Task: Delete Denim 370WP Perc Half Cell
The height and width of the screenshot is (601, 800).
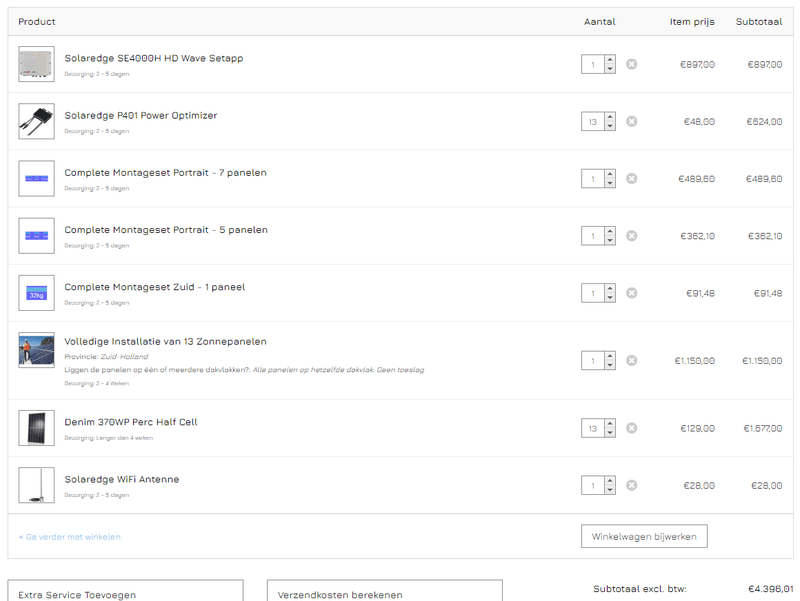Action: [x=631, y=428]
